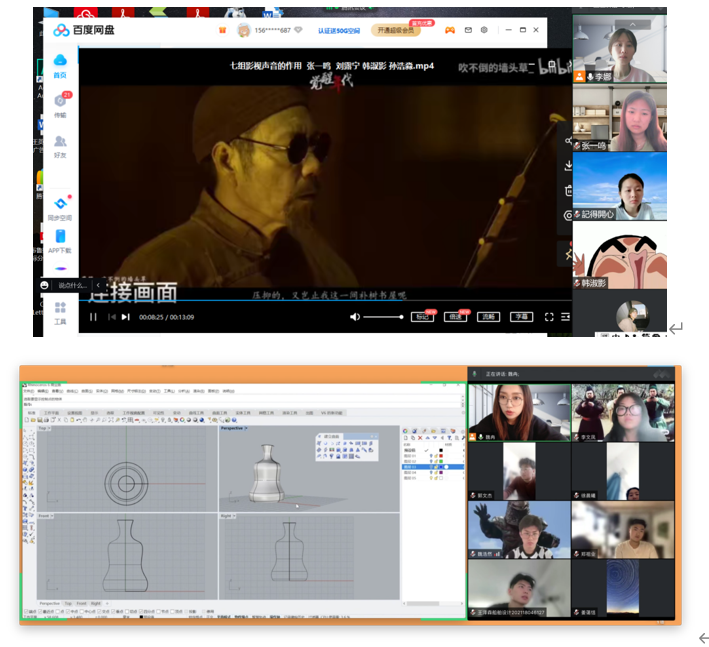Open the mail messages icon in title bar
The width and height of the screenshot is (709, 647).
pos(468,30)
